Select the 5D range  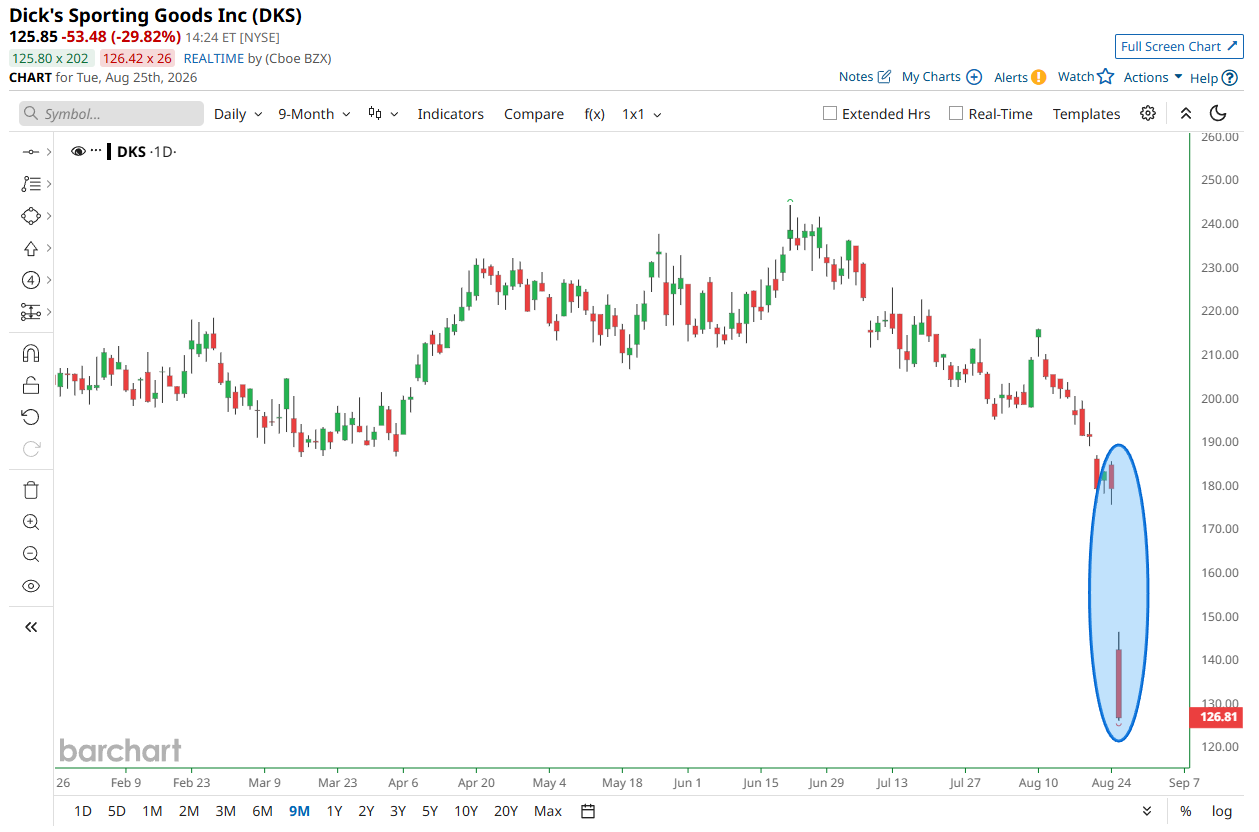[x=117, y=811]
